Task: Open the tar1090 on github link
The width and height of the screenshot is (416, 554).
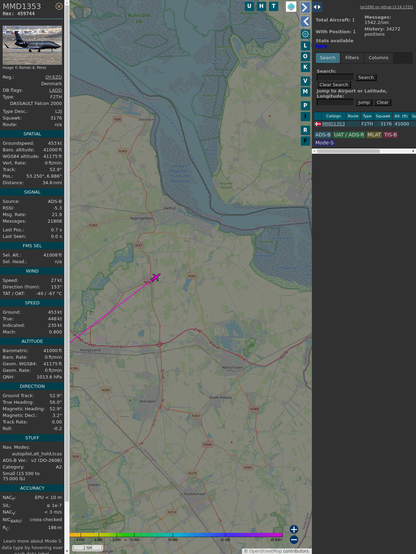Action: [x=386, y=7]
